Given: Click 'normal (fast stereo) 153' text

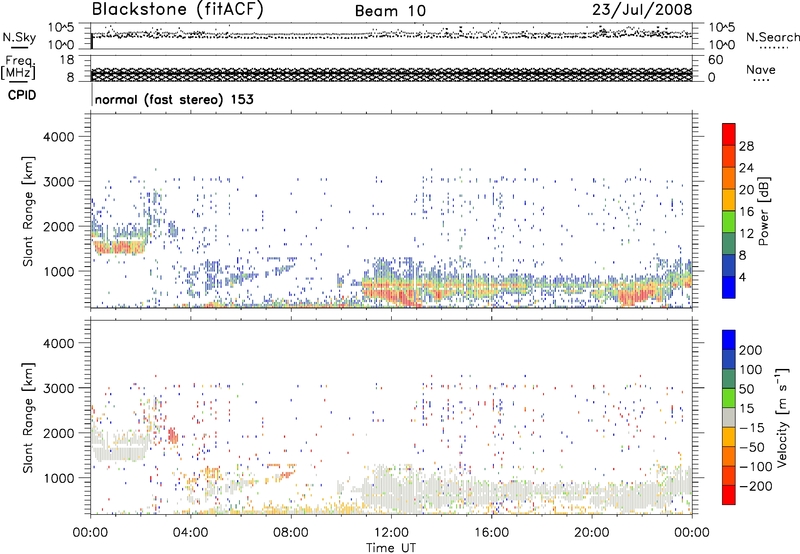Looking at the screenshot, I should coord(174,99).
